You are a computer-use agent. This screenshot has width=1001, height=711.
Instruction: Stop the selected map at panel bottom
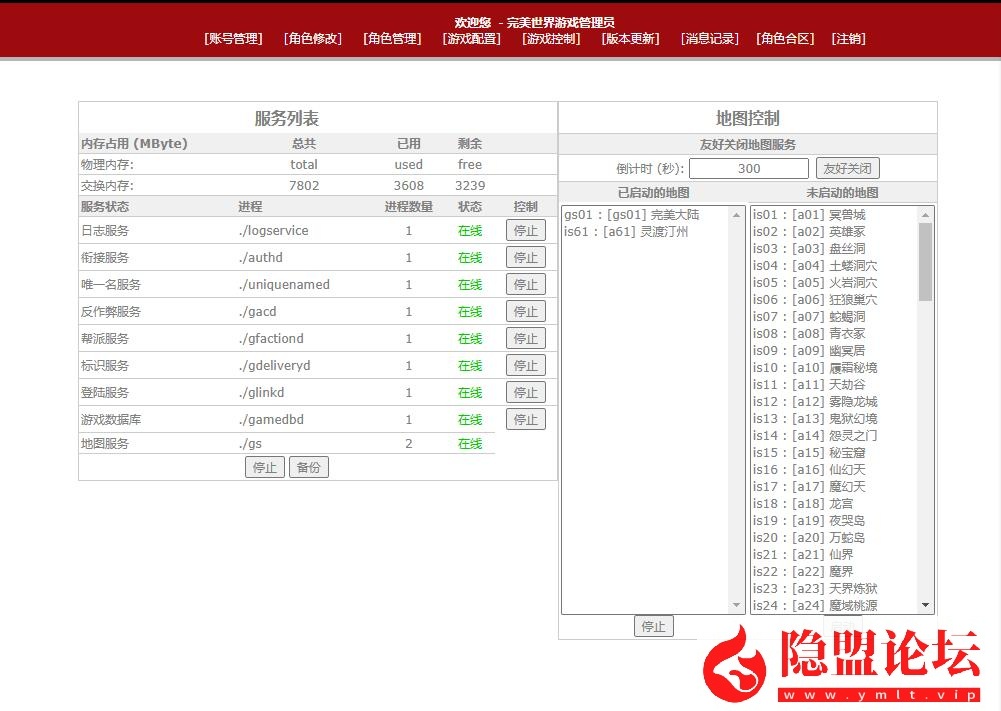click(654, 626)
